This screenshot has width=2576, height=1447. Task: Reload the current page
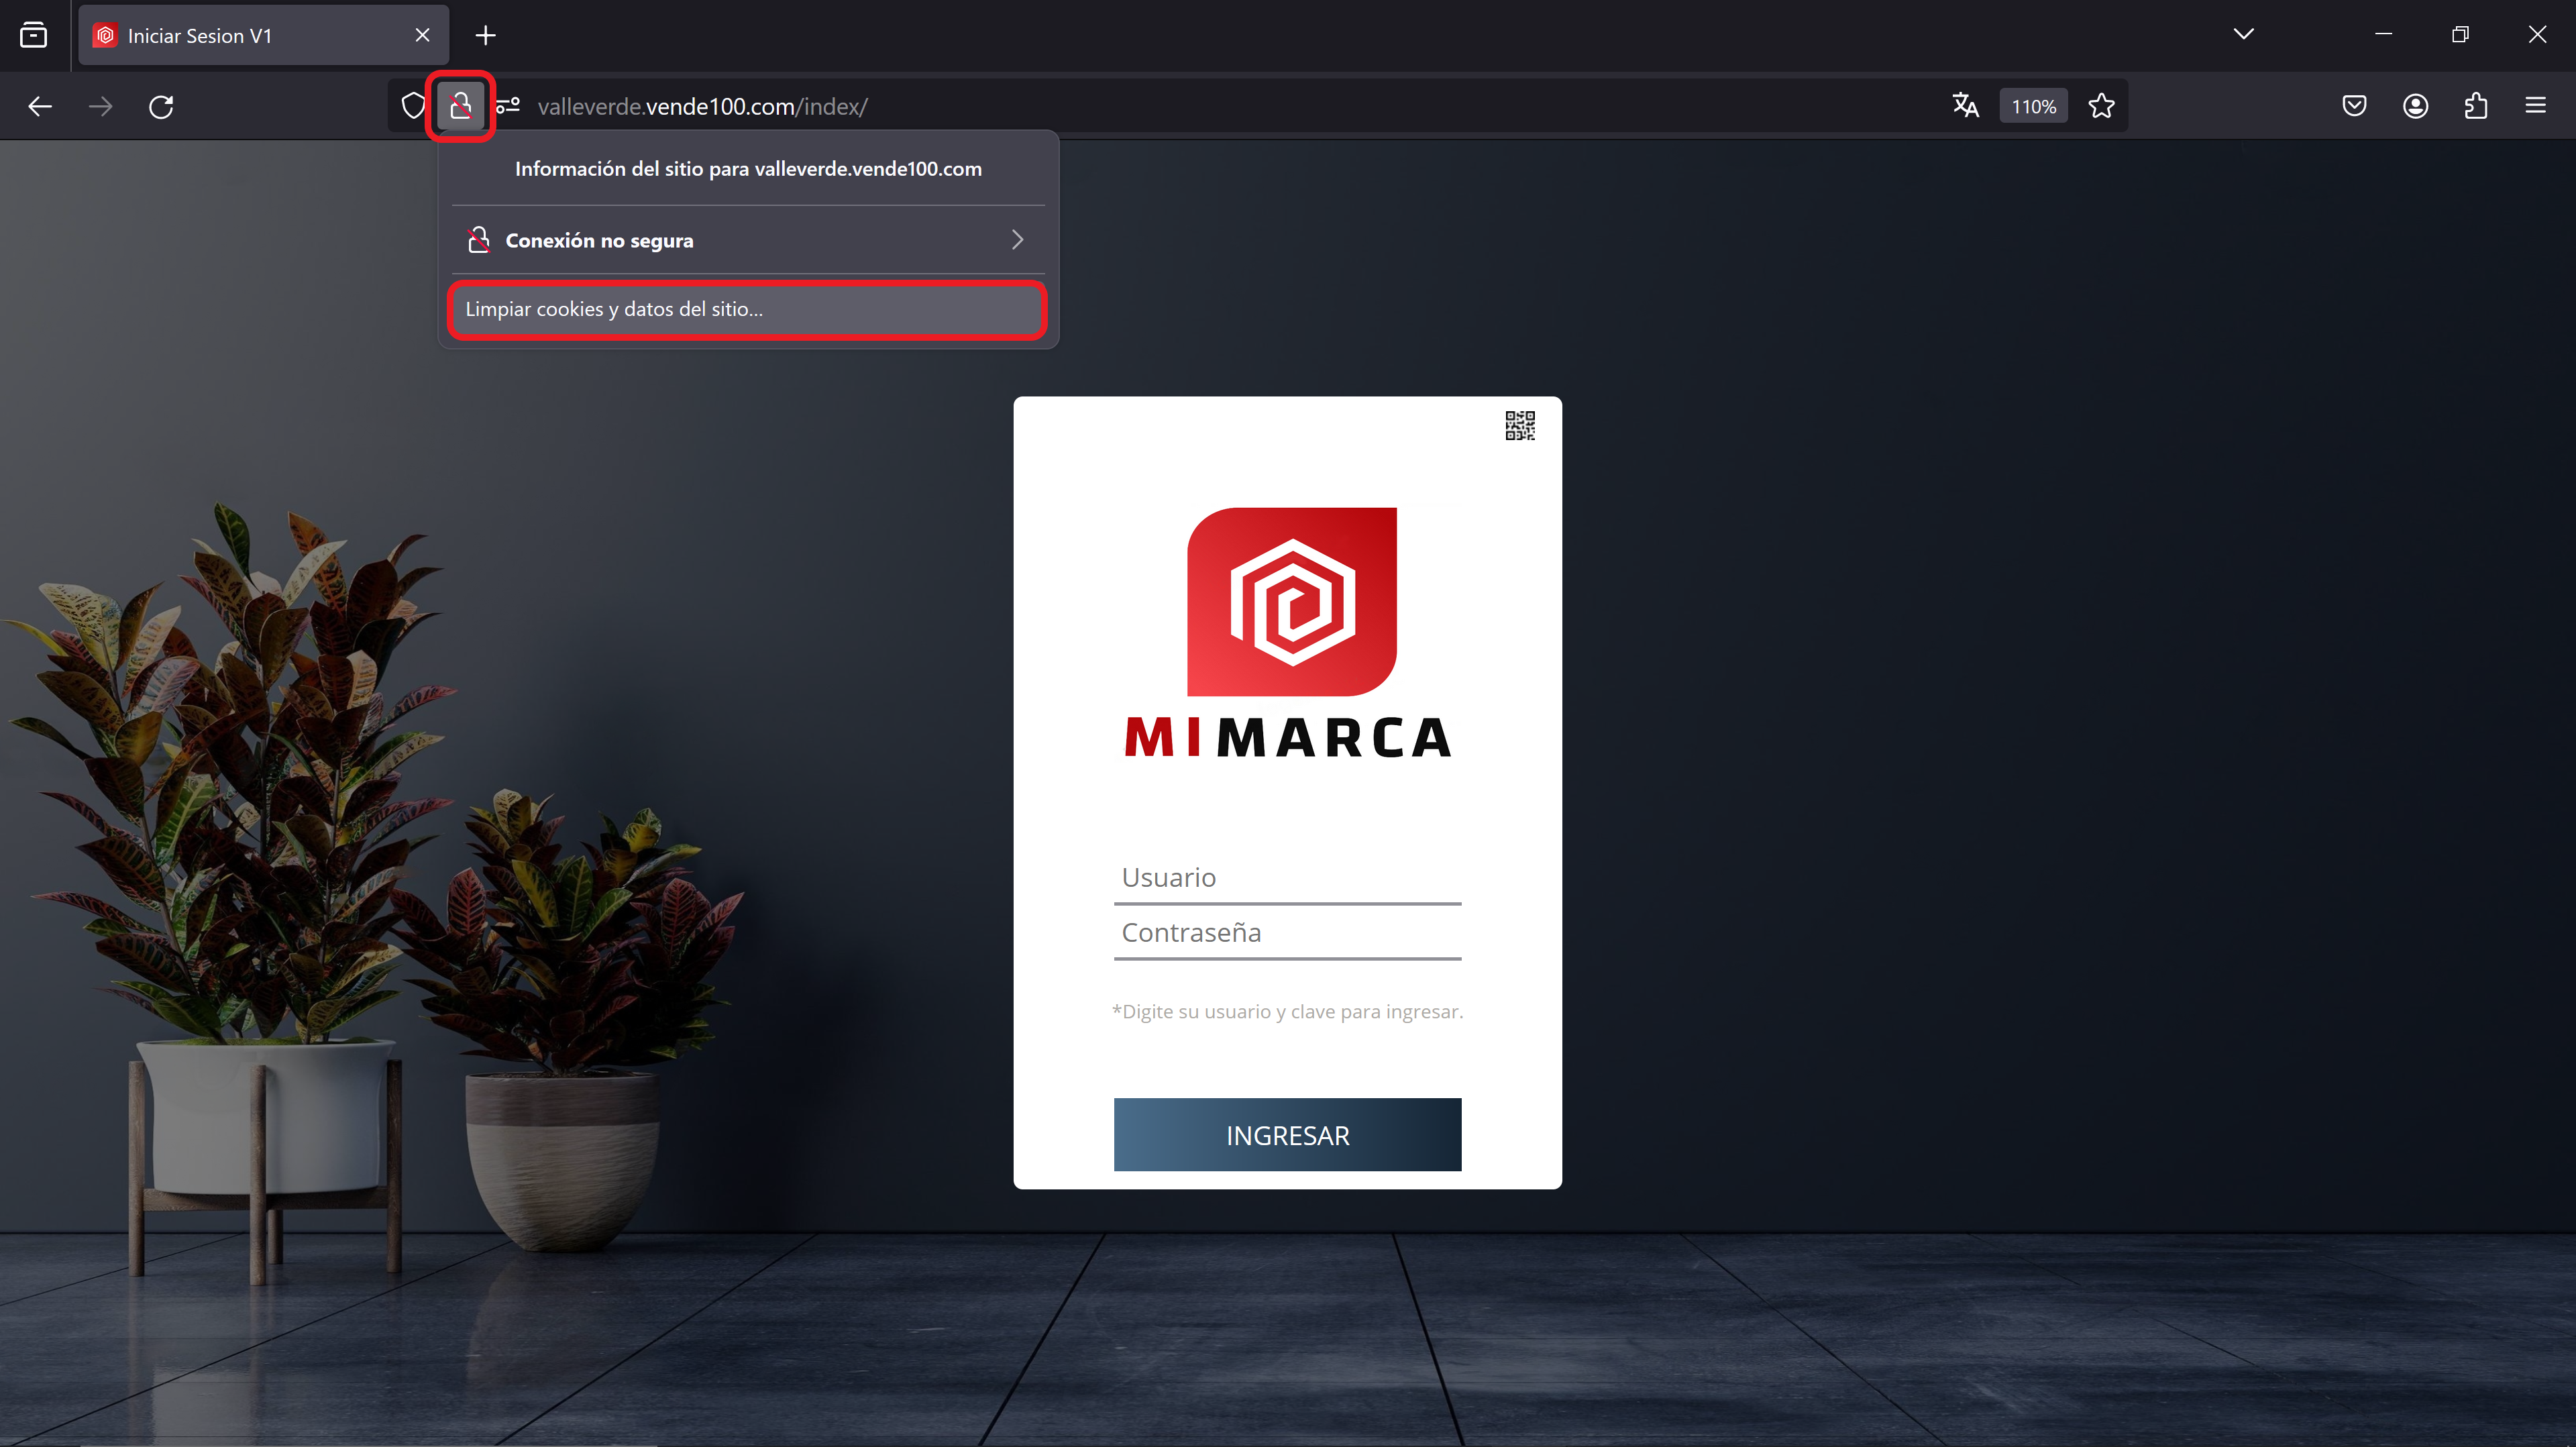(x=161, y=106)
